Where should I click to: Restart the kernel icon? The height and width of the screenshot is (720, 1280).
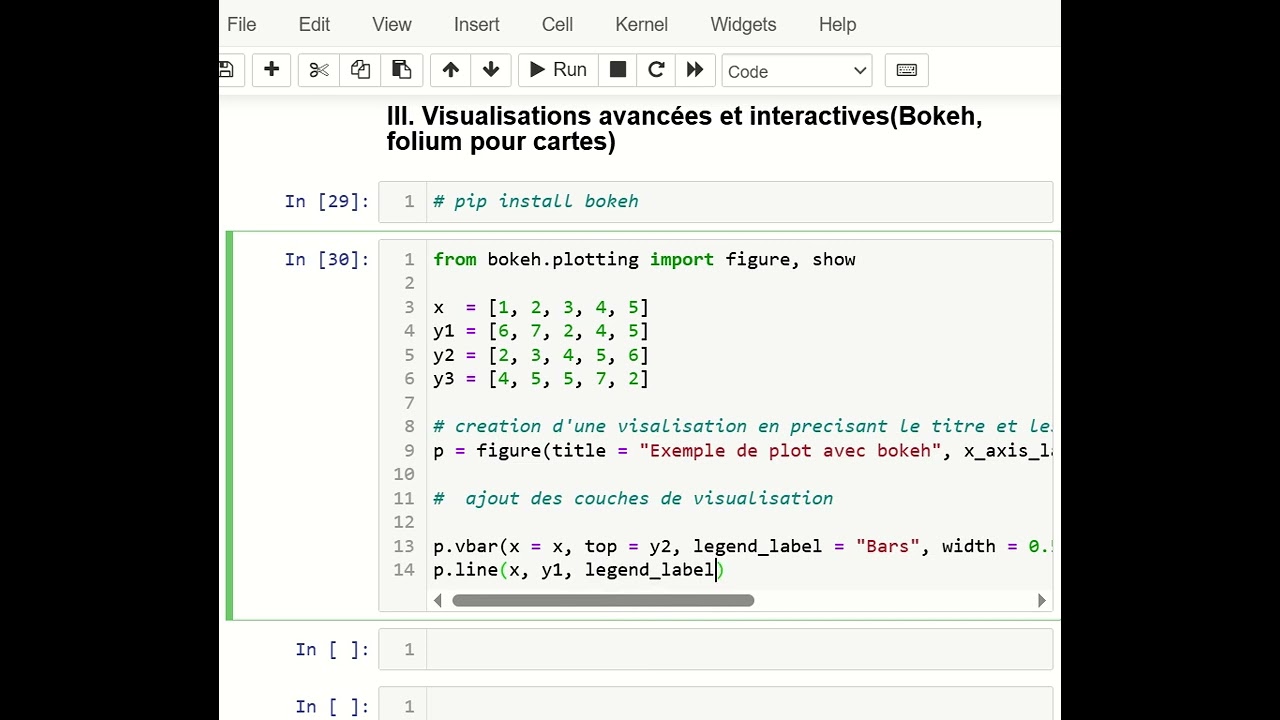pos(656,70)
